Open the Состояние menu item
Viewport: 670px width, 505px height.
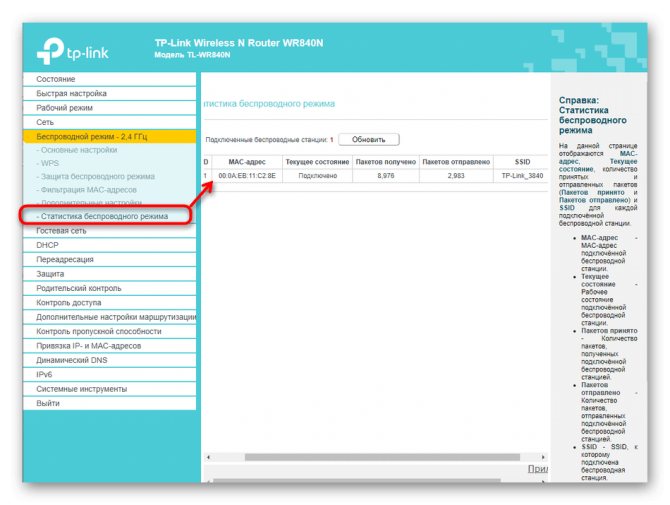click(x=110, y=79)
